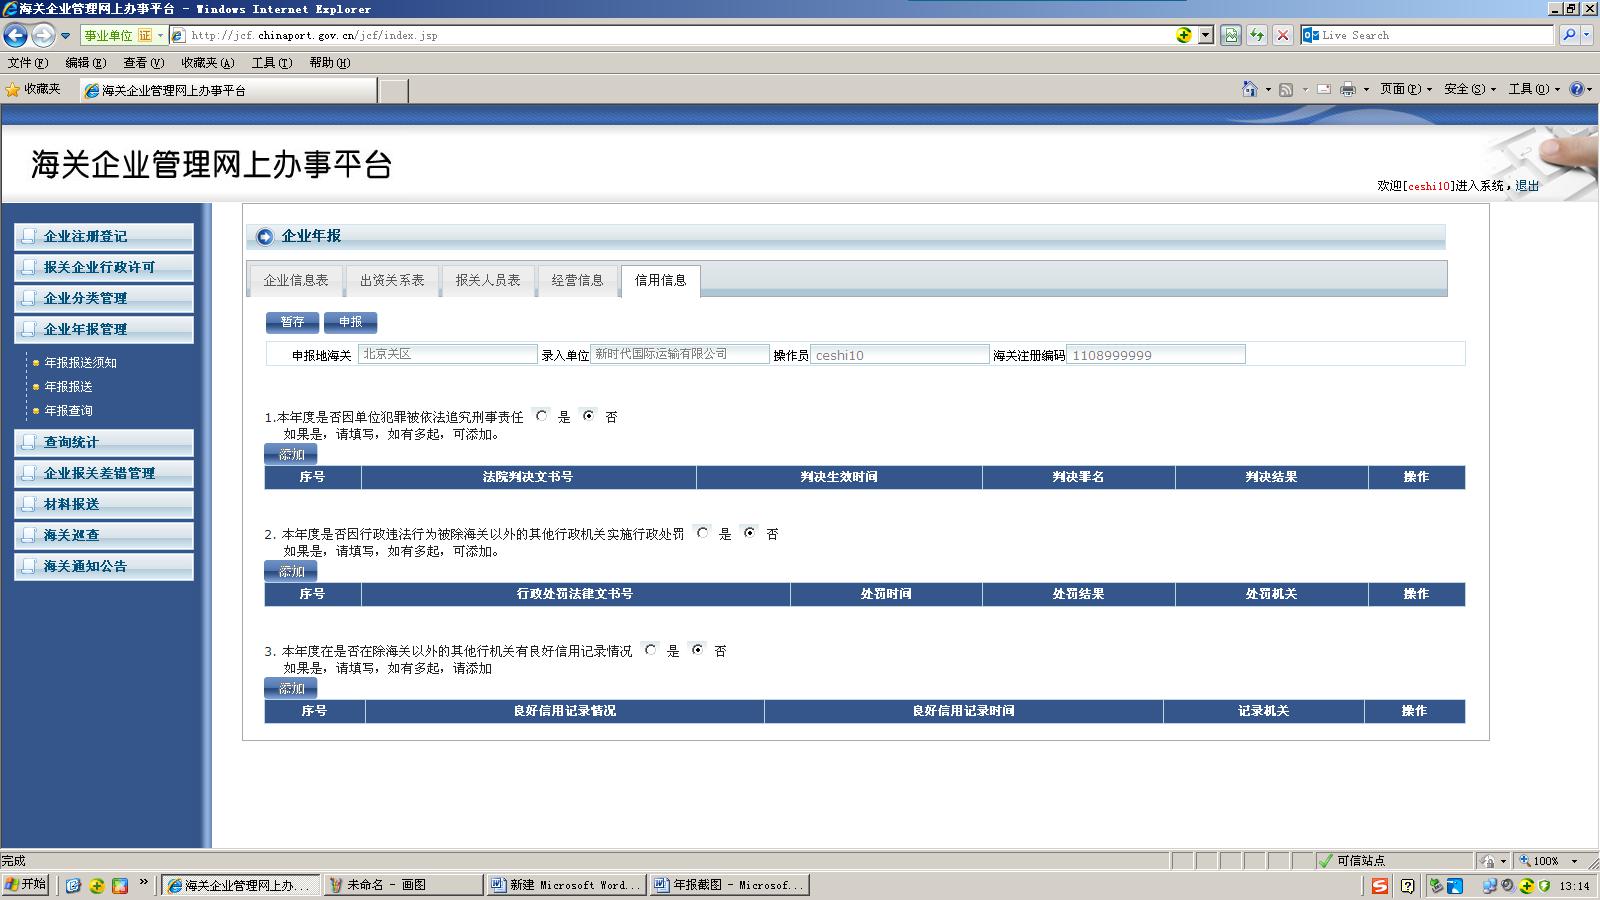This screenshot has height=900, width=1600.
Task: Open the IE help question mark icon
Action: (x=1576, y=89)
